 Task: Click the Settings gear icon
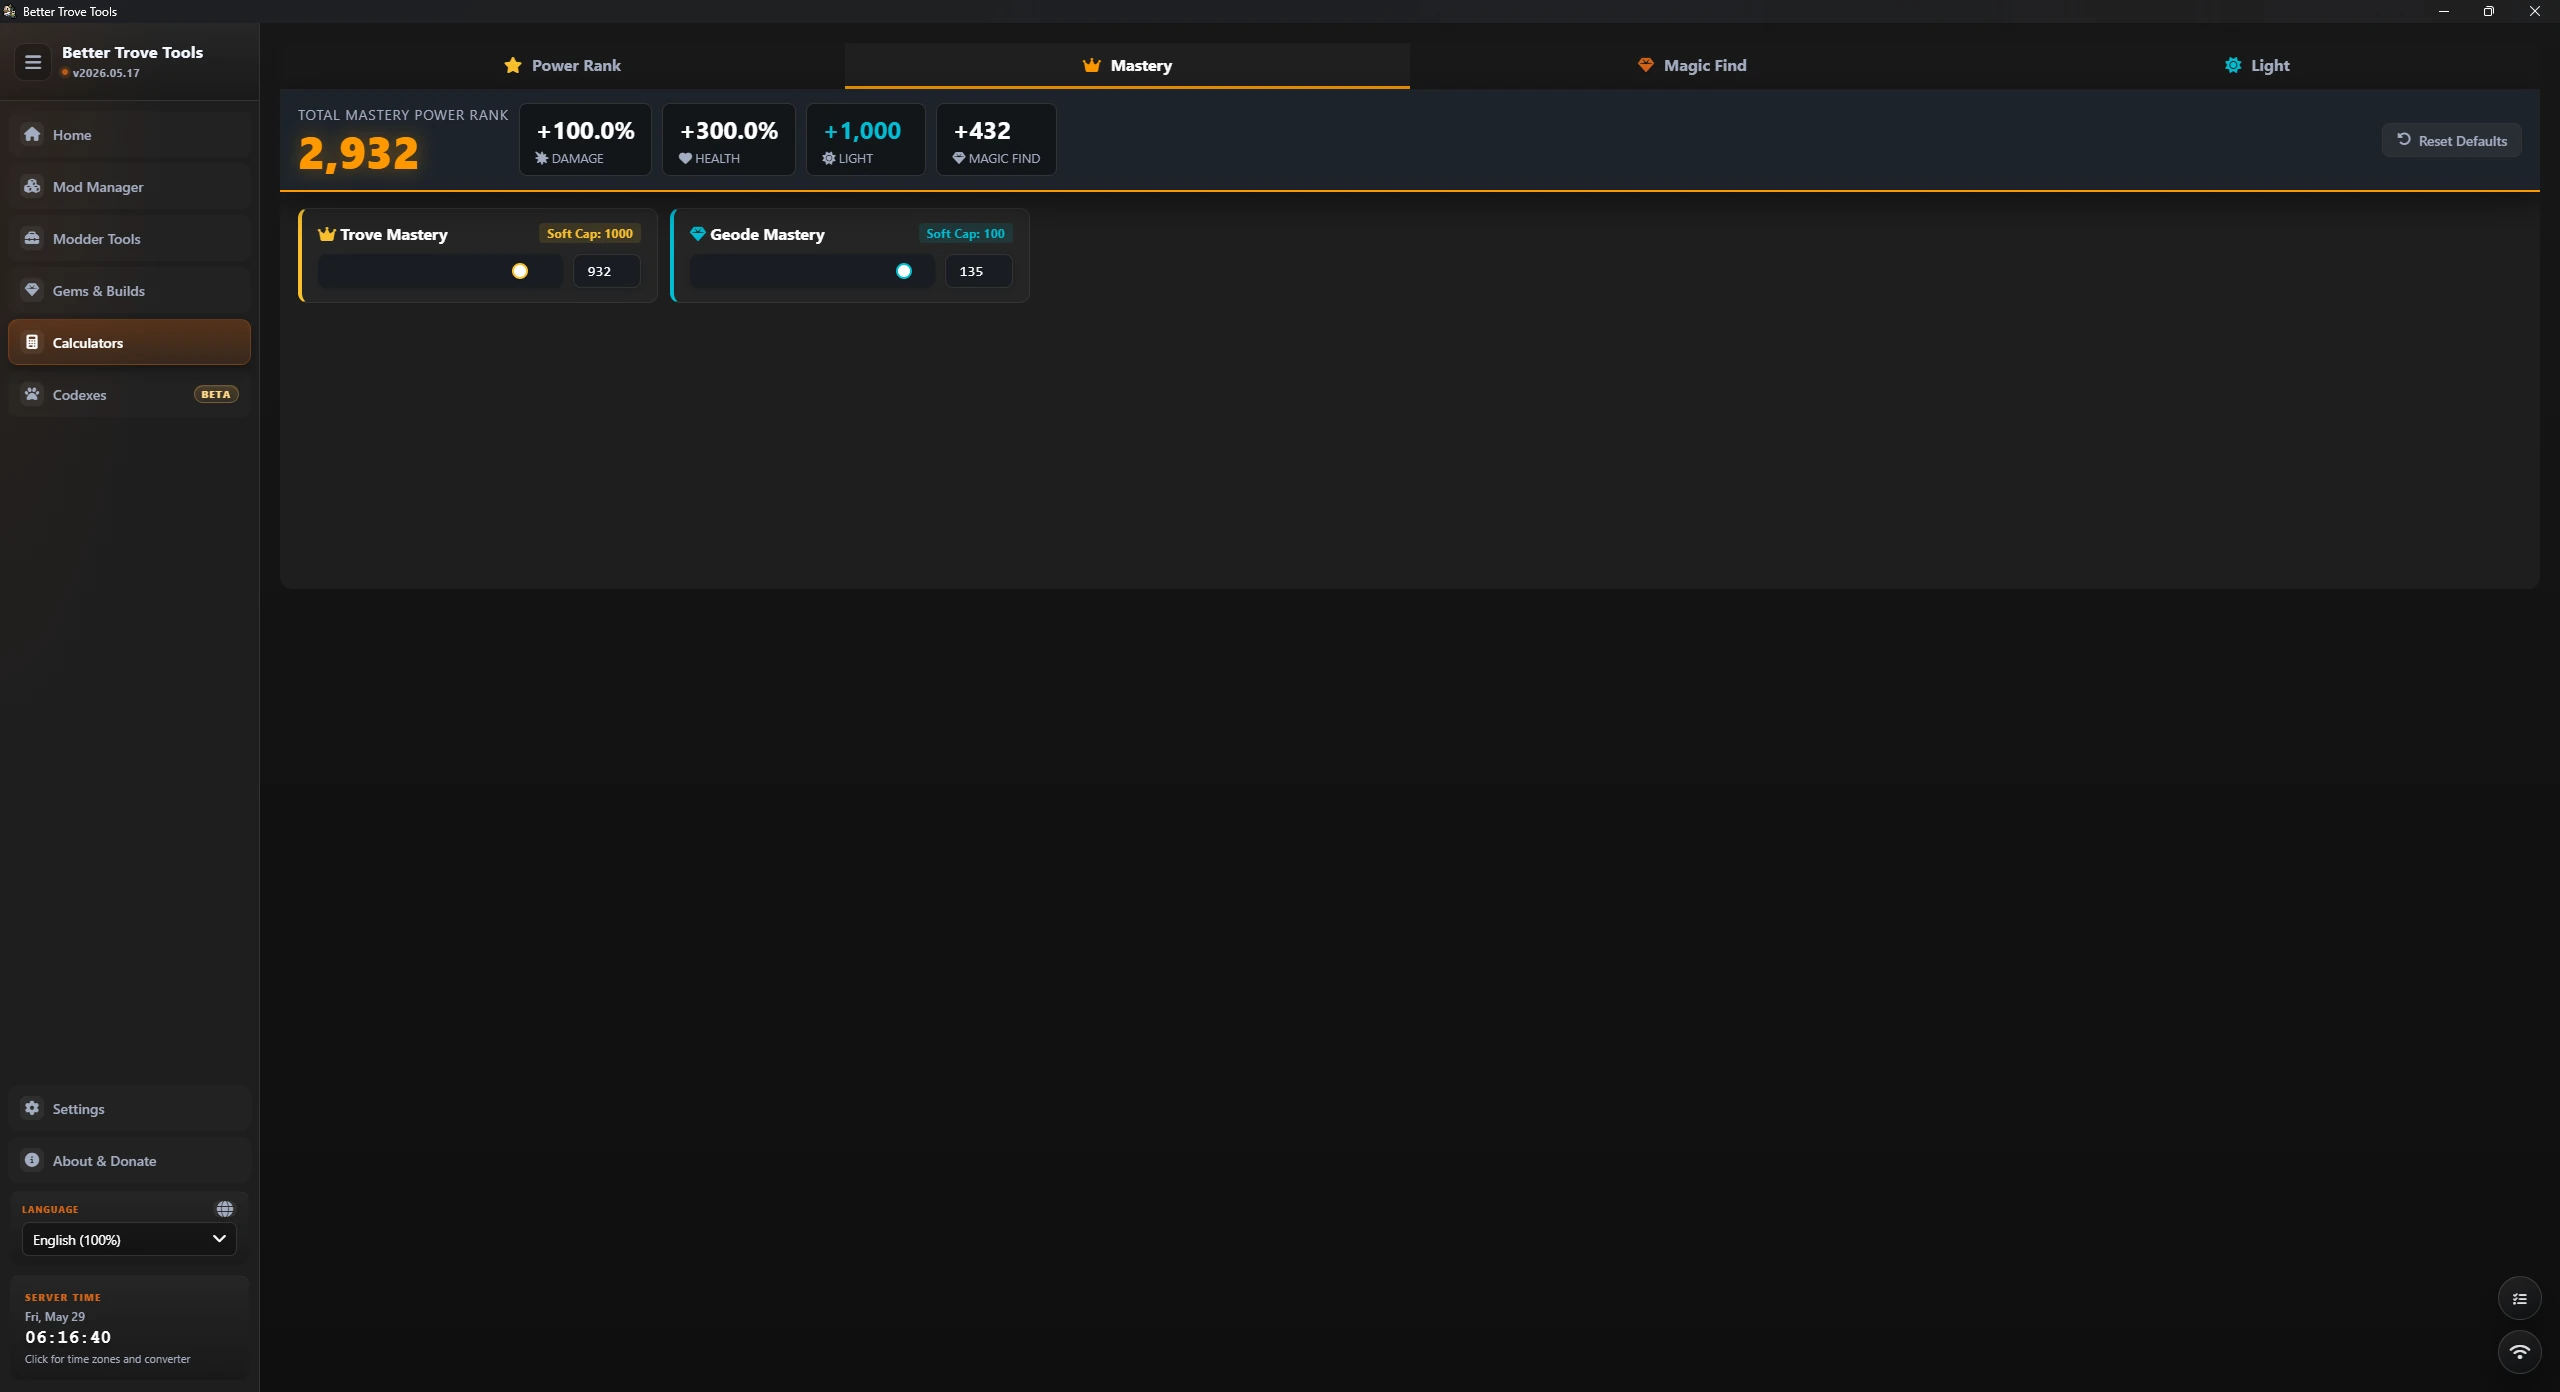click(32, 1108)
